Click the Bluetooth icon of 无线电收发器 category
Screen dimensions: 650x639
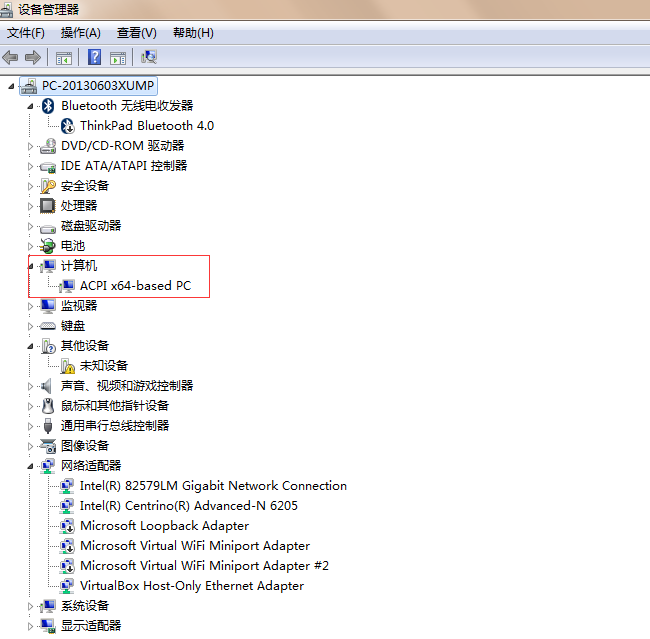tap(48, 106)
